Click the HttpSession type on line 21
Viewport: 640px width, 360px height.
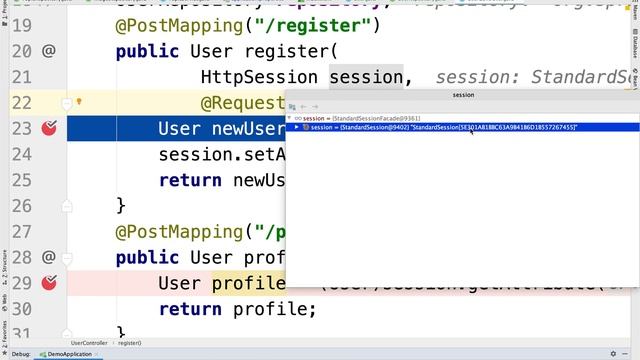(259, 77)
